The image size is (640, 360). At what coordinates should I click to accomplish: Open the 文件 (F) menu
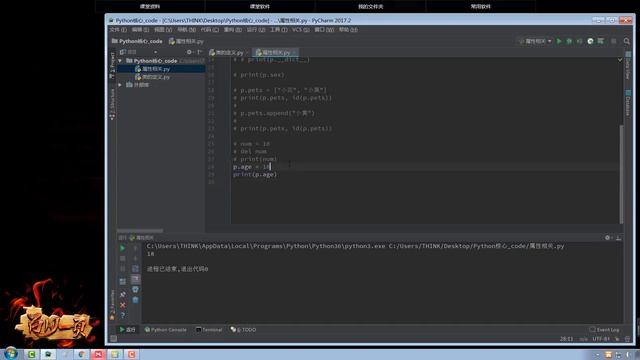(x=118, y=30)
